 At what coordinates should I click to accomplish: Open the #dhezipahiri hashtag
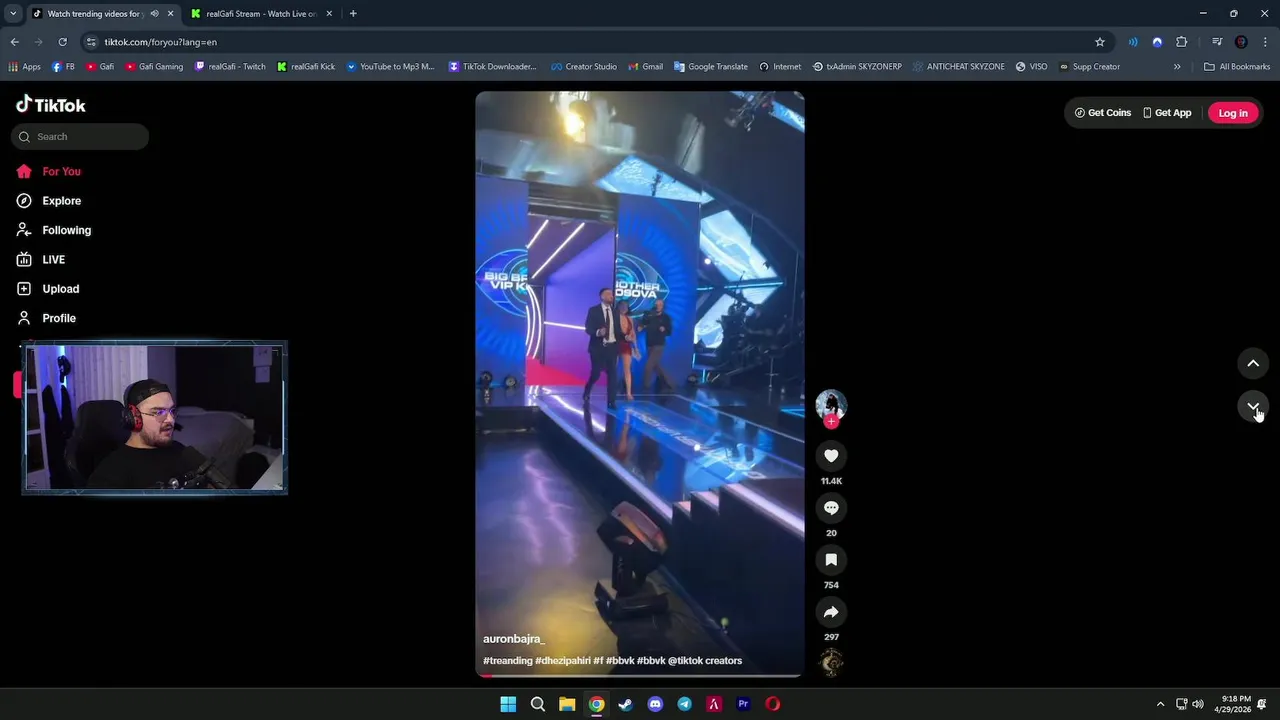coord(563,661)
